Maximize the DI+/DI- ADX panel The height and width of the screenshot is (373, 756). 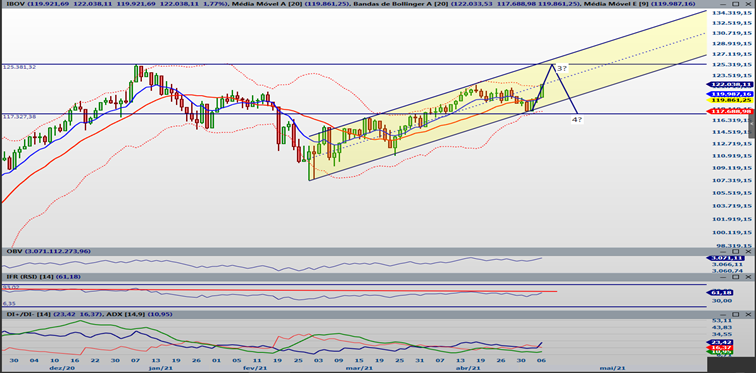[736, 314]
